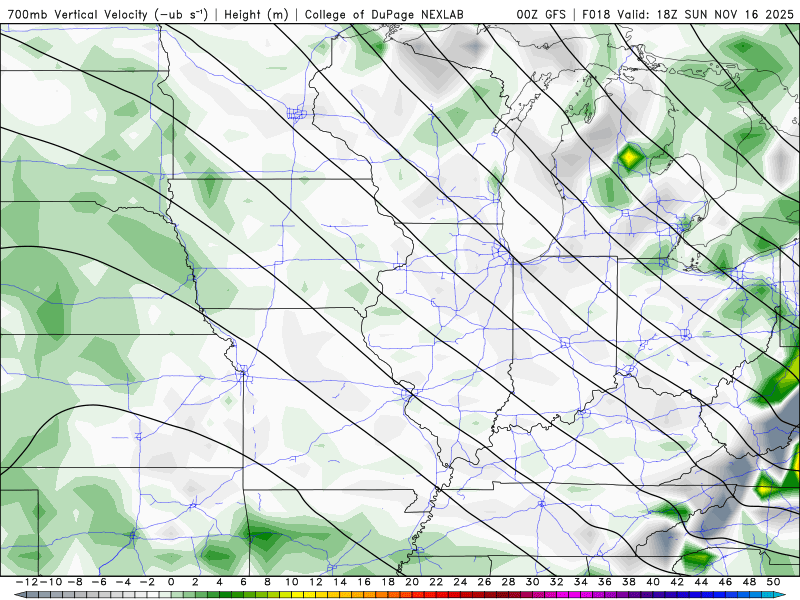This screenshot has width=800, height=600.
Task: Click the '36' color bar label
Action: pyautogui.click(x=605, y=582)
